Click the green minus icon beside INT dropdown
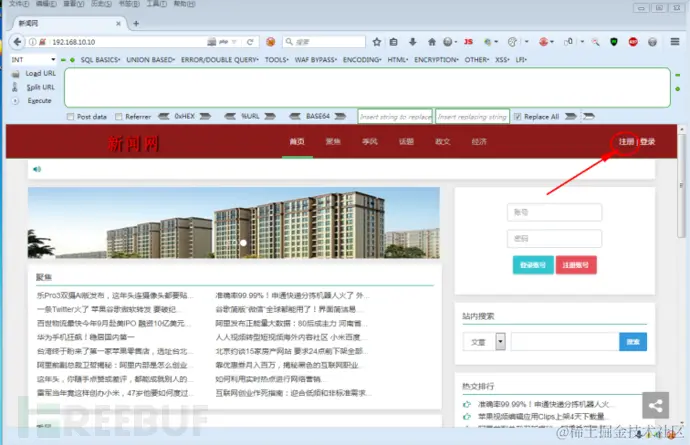The height and width of the screenshot is (445, 690). click(63, 60)
